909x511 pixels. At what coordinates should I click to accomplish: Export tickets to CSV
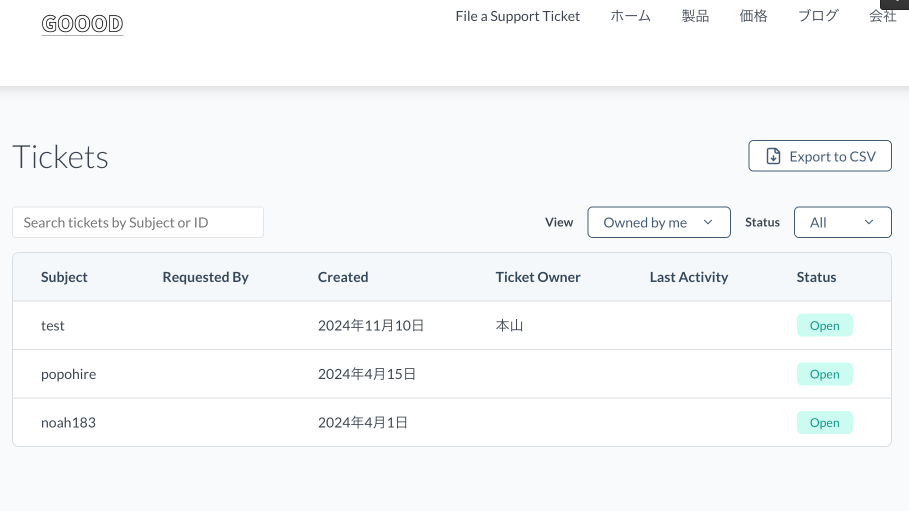tap(820, 156)
